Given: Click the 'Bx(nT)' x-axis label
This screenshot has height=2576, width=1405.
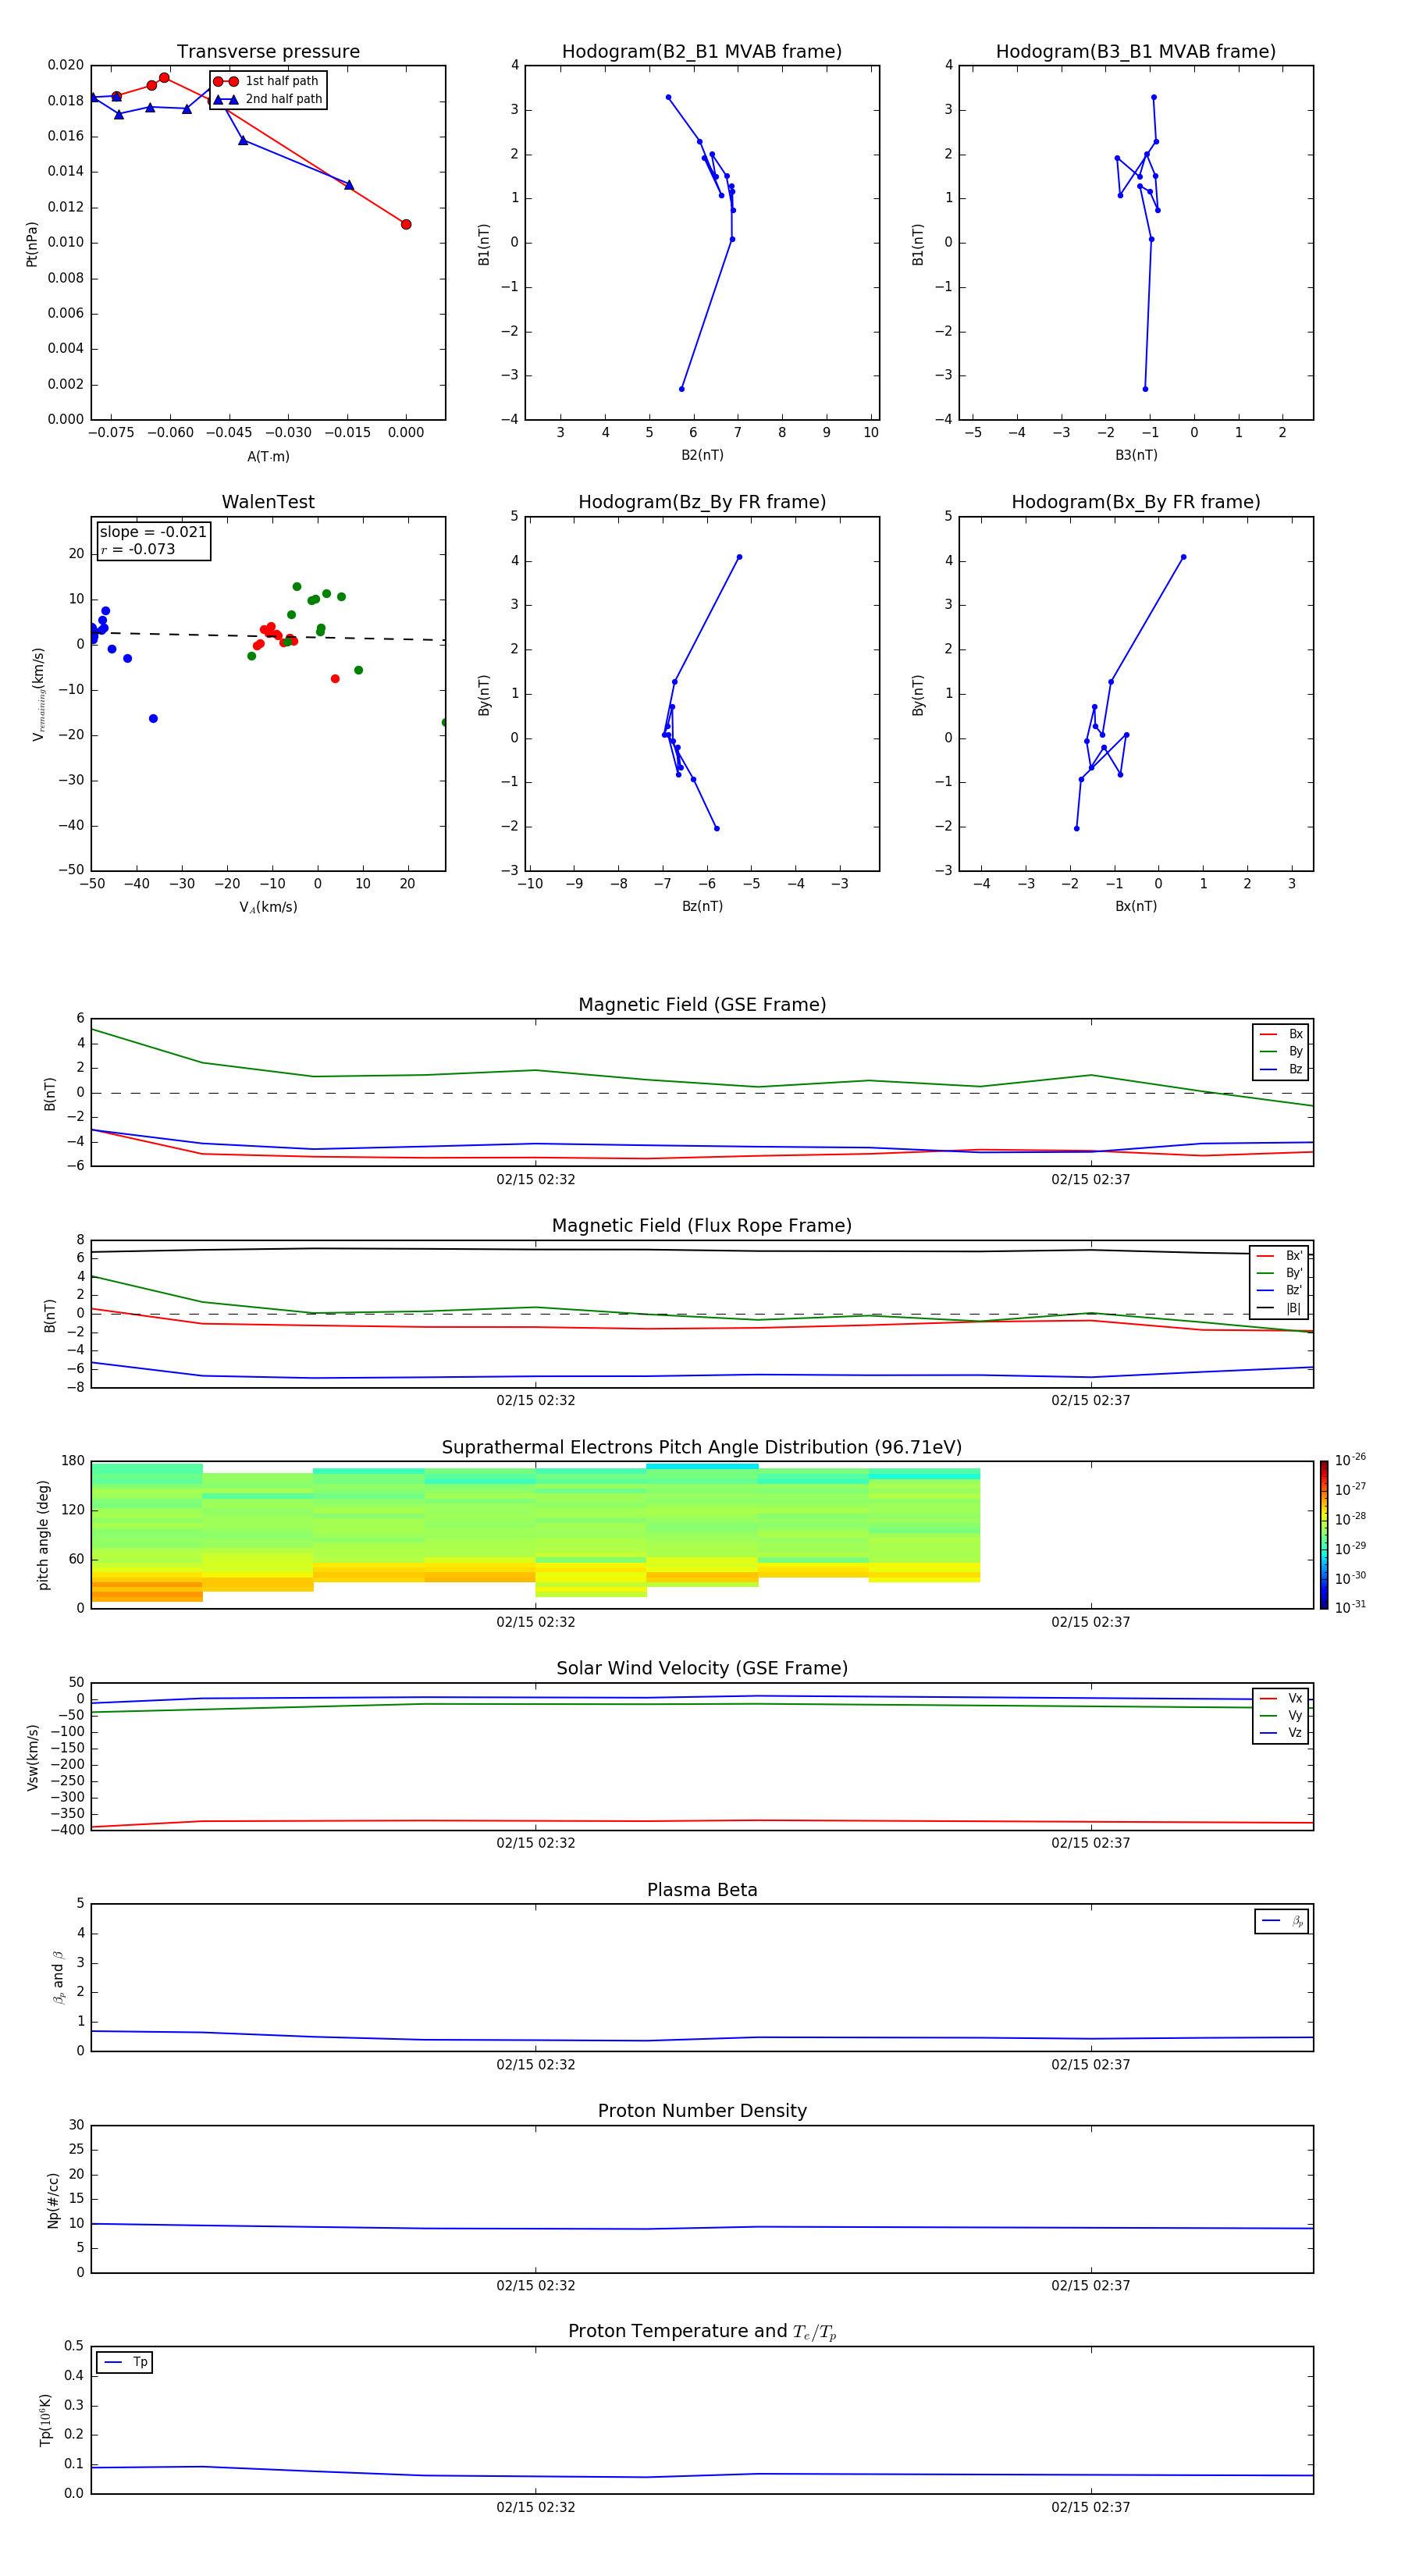Looking at the screenshot, I should point(1136,906).
